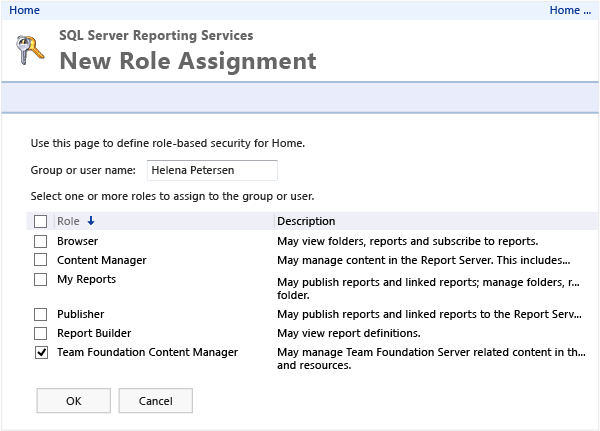Image resolution: width=600 pixels, height=431 pixels.
Task: Click the Group or user name field
Action: tap(212, 171)
